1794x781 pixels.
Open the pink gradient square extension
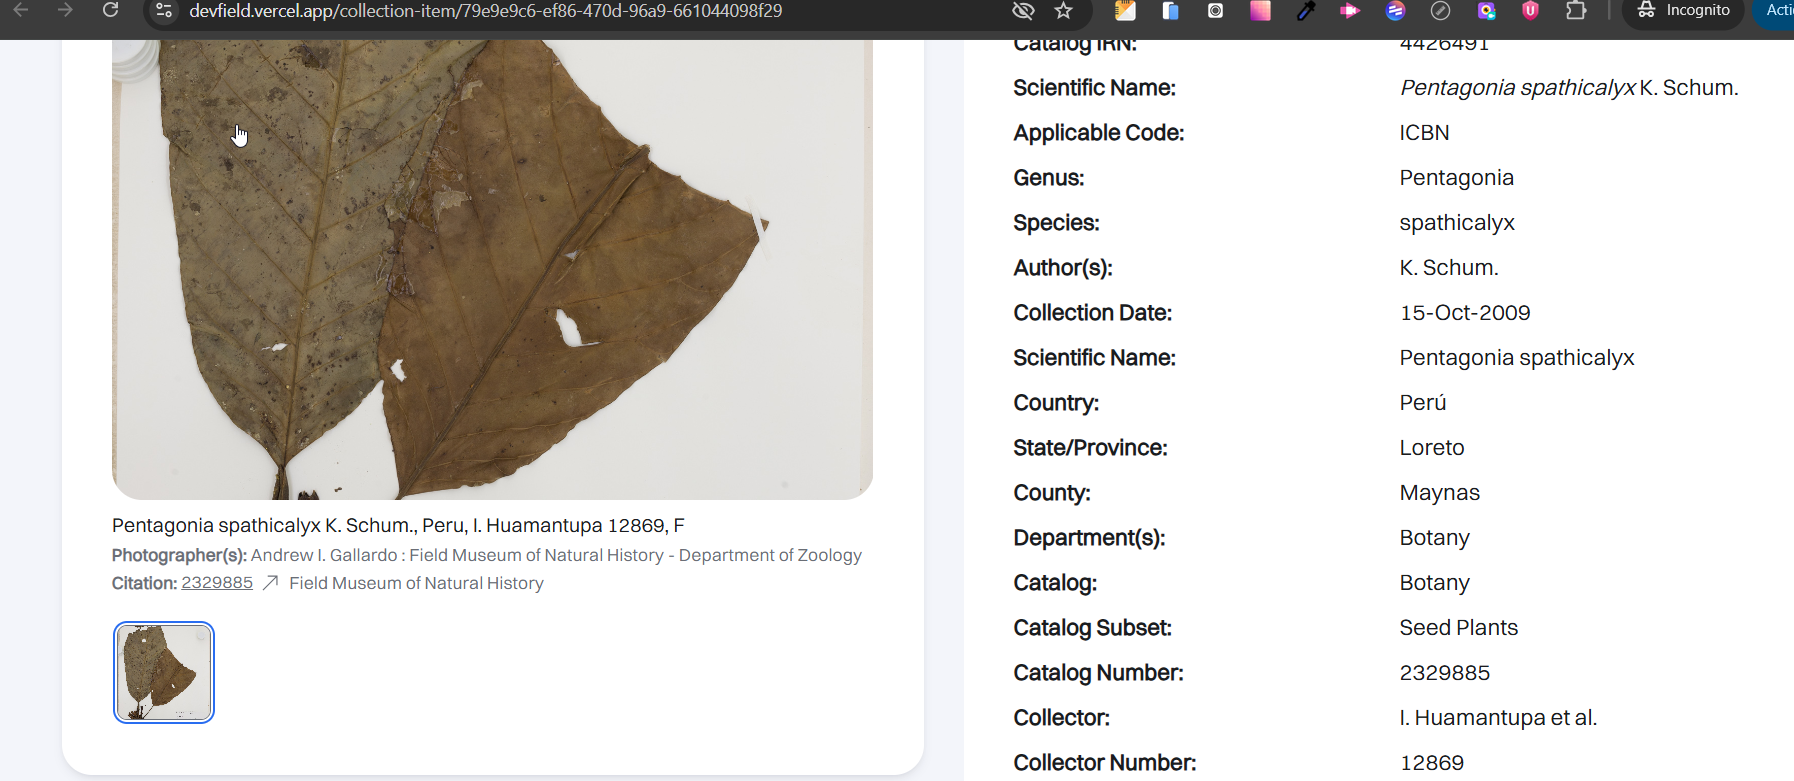1260,11
